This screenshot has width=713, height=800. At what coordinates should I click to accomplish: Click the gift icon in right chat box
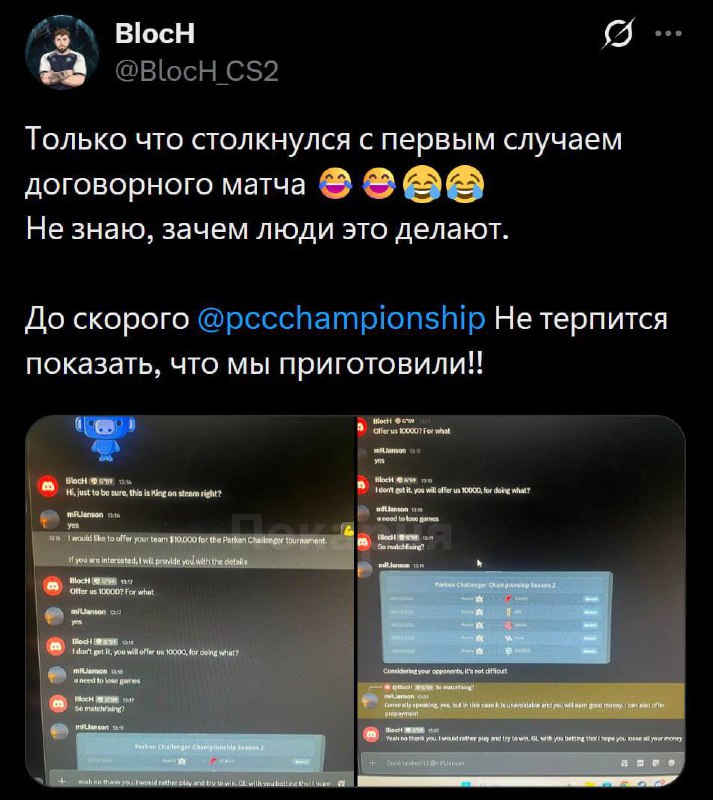[624, 762]
